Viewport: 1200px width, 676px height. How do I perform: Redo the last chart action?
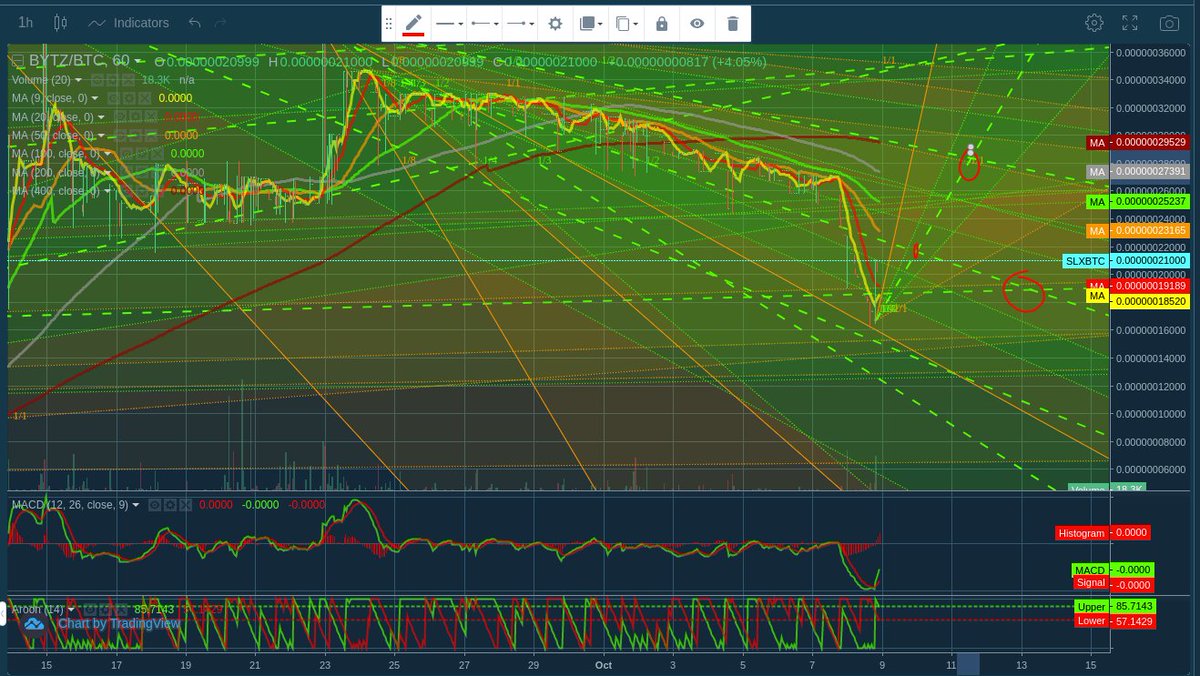(220, 22)
